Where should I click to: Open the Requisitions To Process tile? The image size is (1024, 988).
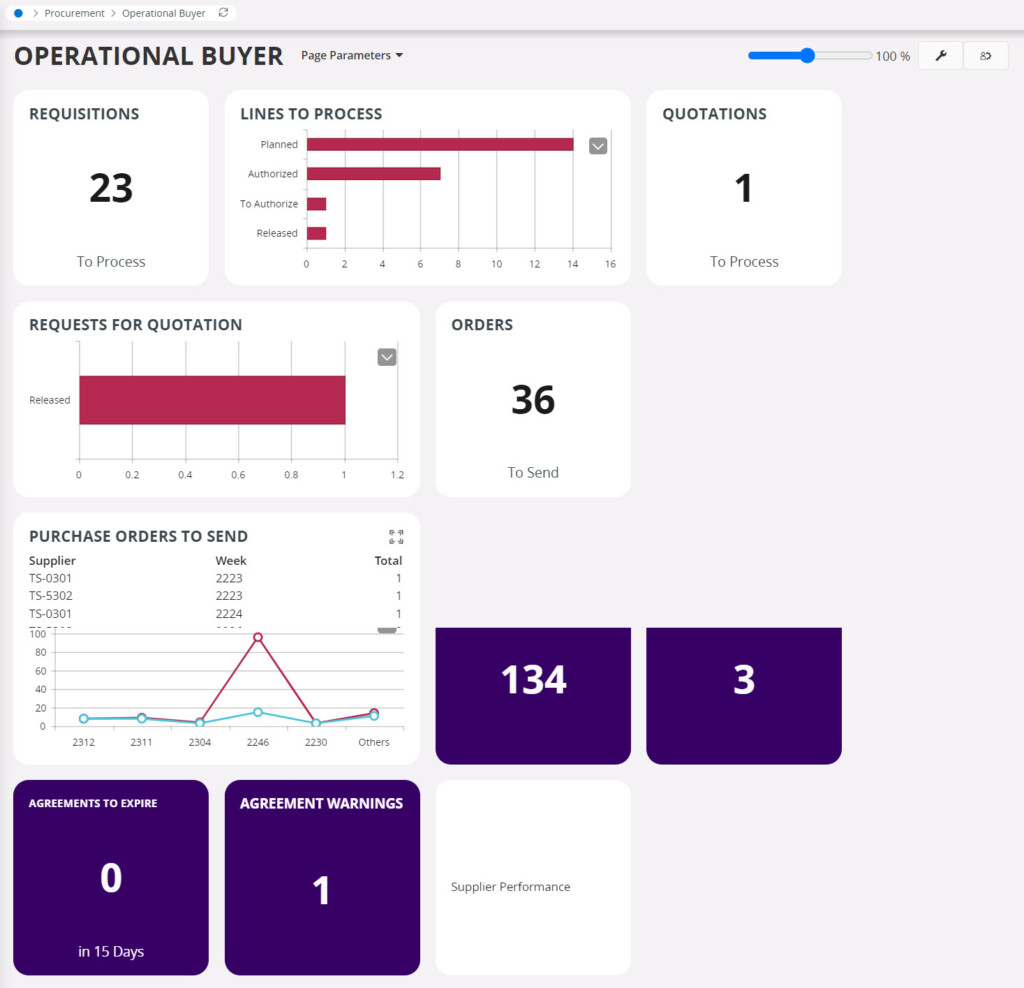(111, 188)
